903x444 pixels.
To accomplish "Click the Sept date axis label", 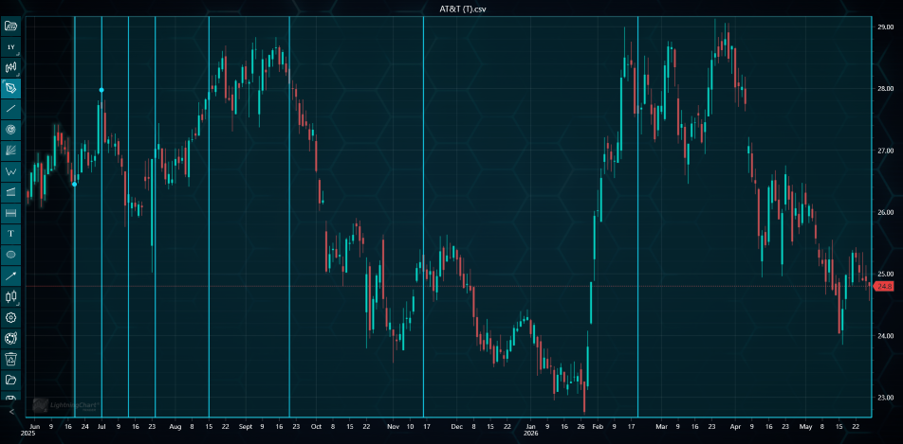I will 245,427.
